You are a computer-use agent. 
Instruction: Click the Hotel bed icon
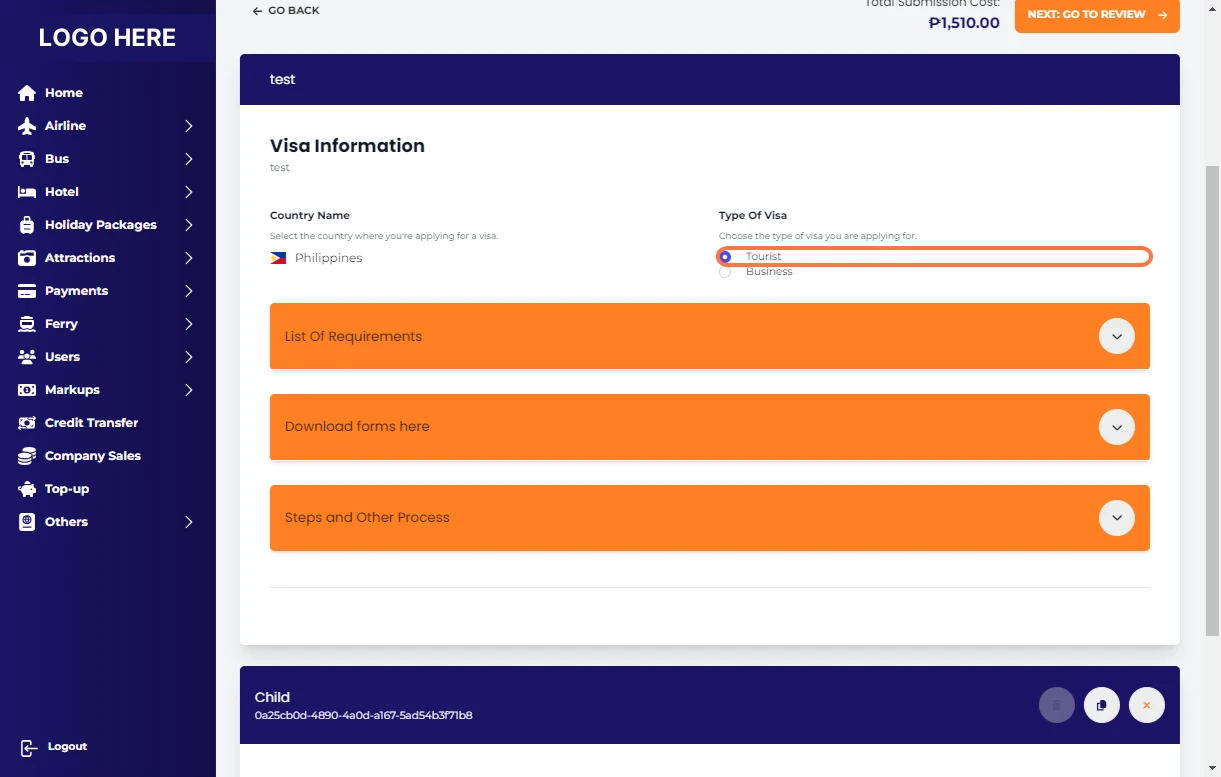(27, 192)
